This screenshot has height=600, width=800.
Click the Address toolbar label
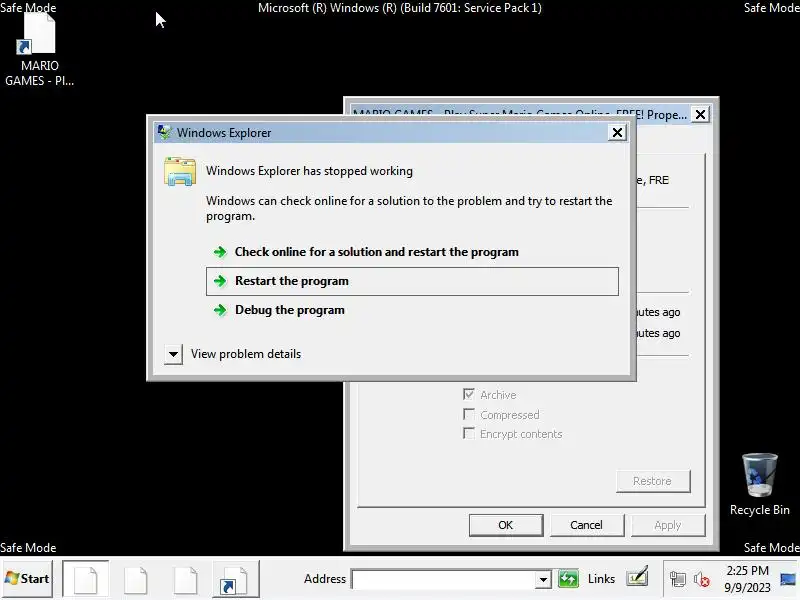tap(324, 579)
